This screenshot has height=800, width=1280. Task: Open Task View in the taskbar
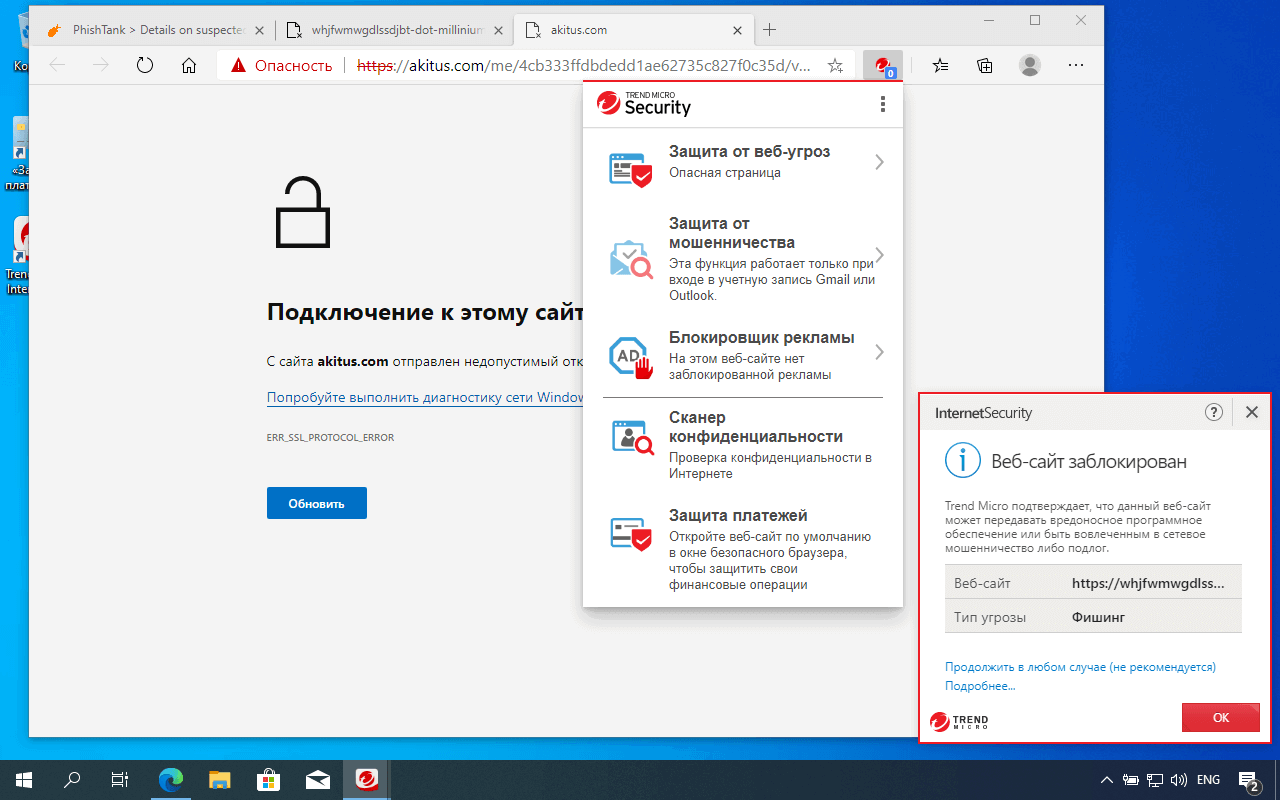click(120, 780)
